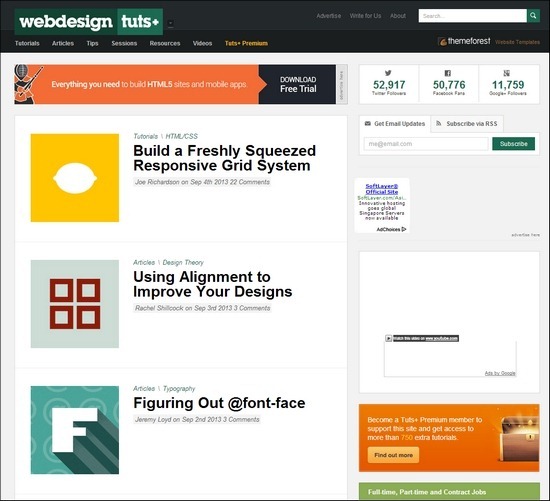Open the Twitter followers bird icon

(x=388, y=73)
